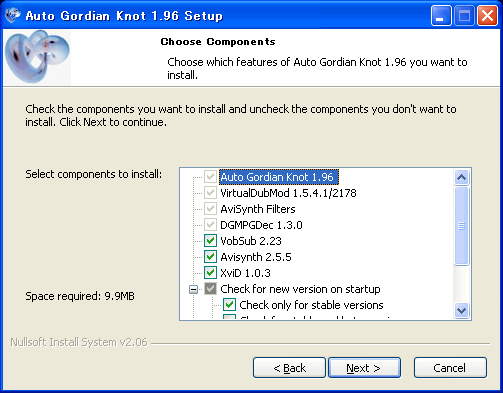
Task: Click the Nullsoft Install System v2.06 text
Action: 79,342
